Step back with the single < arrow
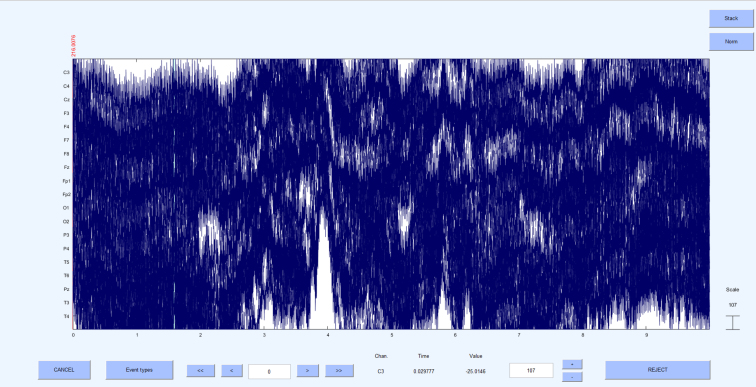This screenshot has height=387, width=756. (x=232, y=371)
